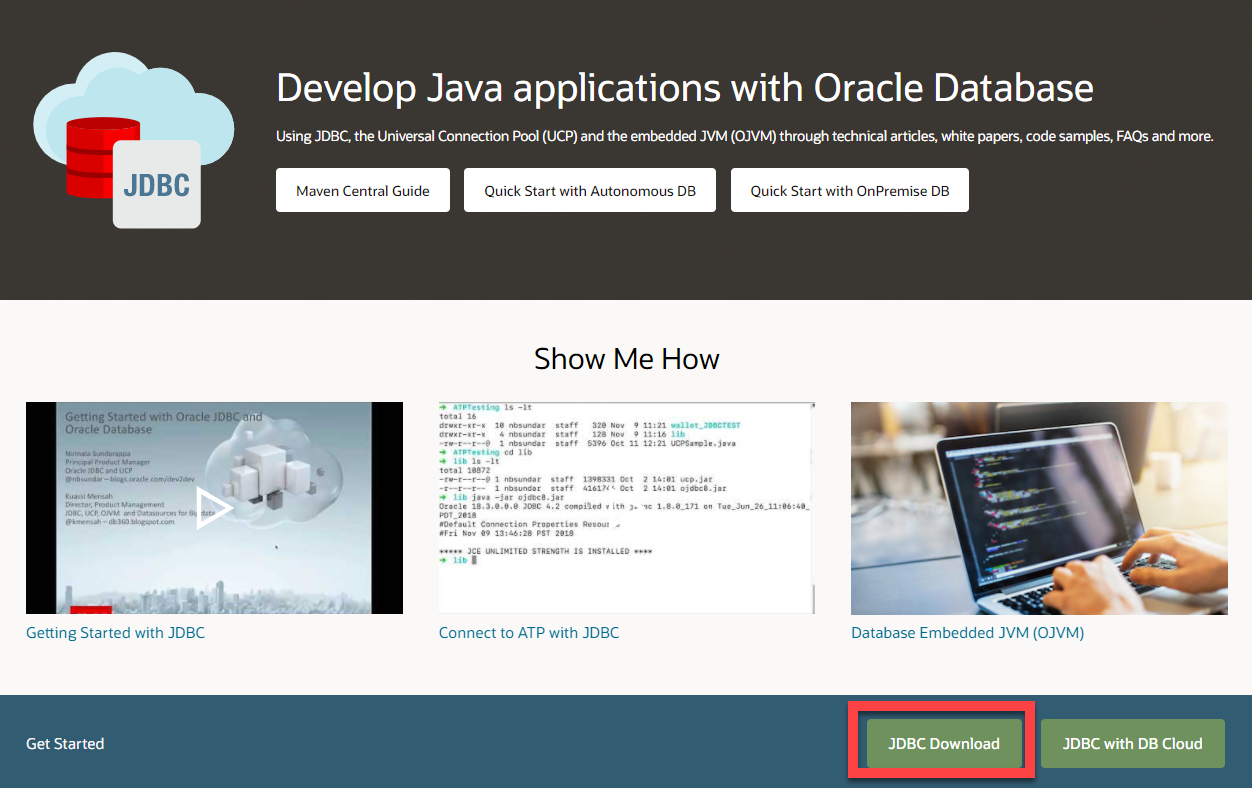Open the Maven Central Guide button
Image resolution: width=1252 pixels, height=788 pixels.
click(x=363, y=190)
